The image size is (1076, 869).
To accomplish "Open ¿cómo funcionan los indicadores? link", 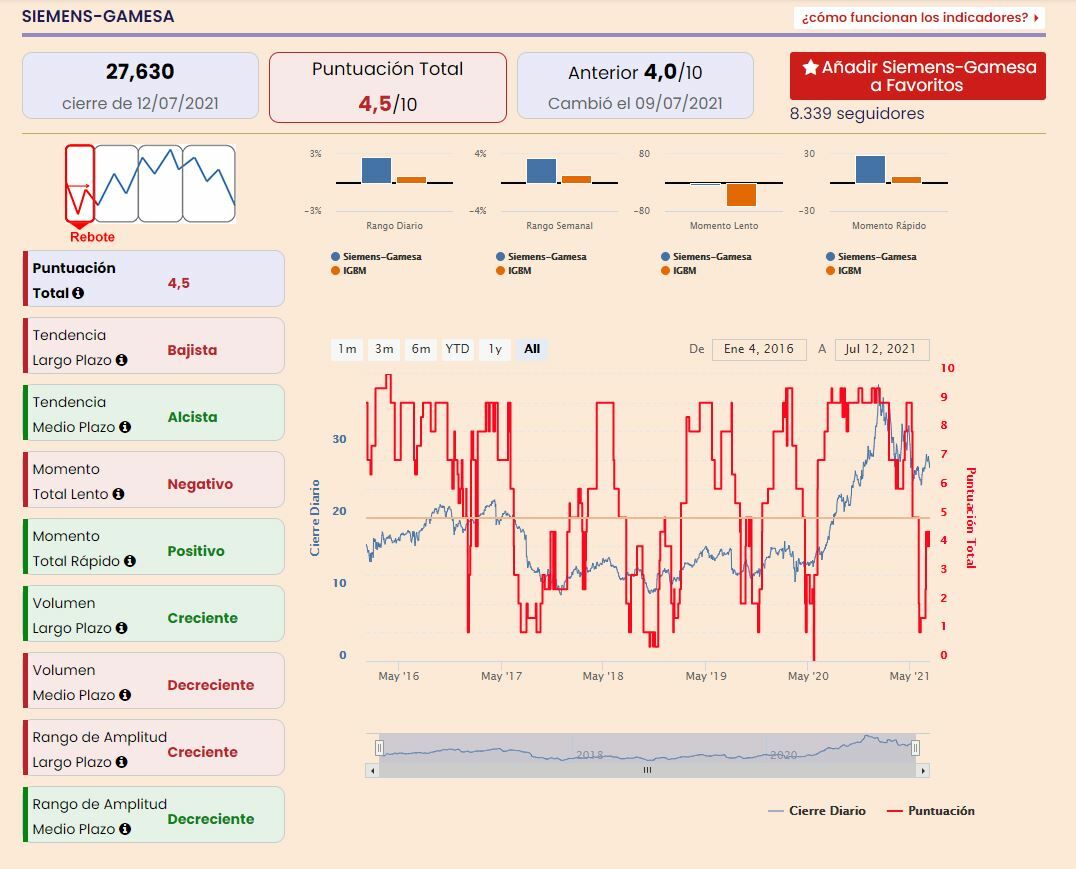I will [919, 17].
